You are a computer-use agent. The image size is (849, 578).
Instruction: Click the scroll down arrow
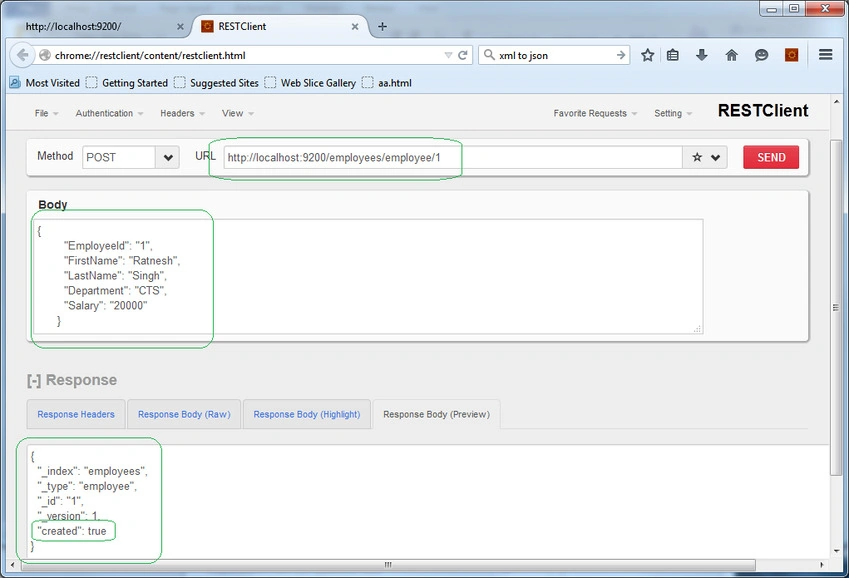tap(837, 551)
